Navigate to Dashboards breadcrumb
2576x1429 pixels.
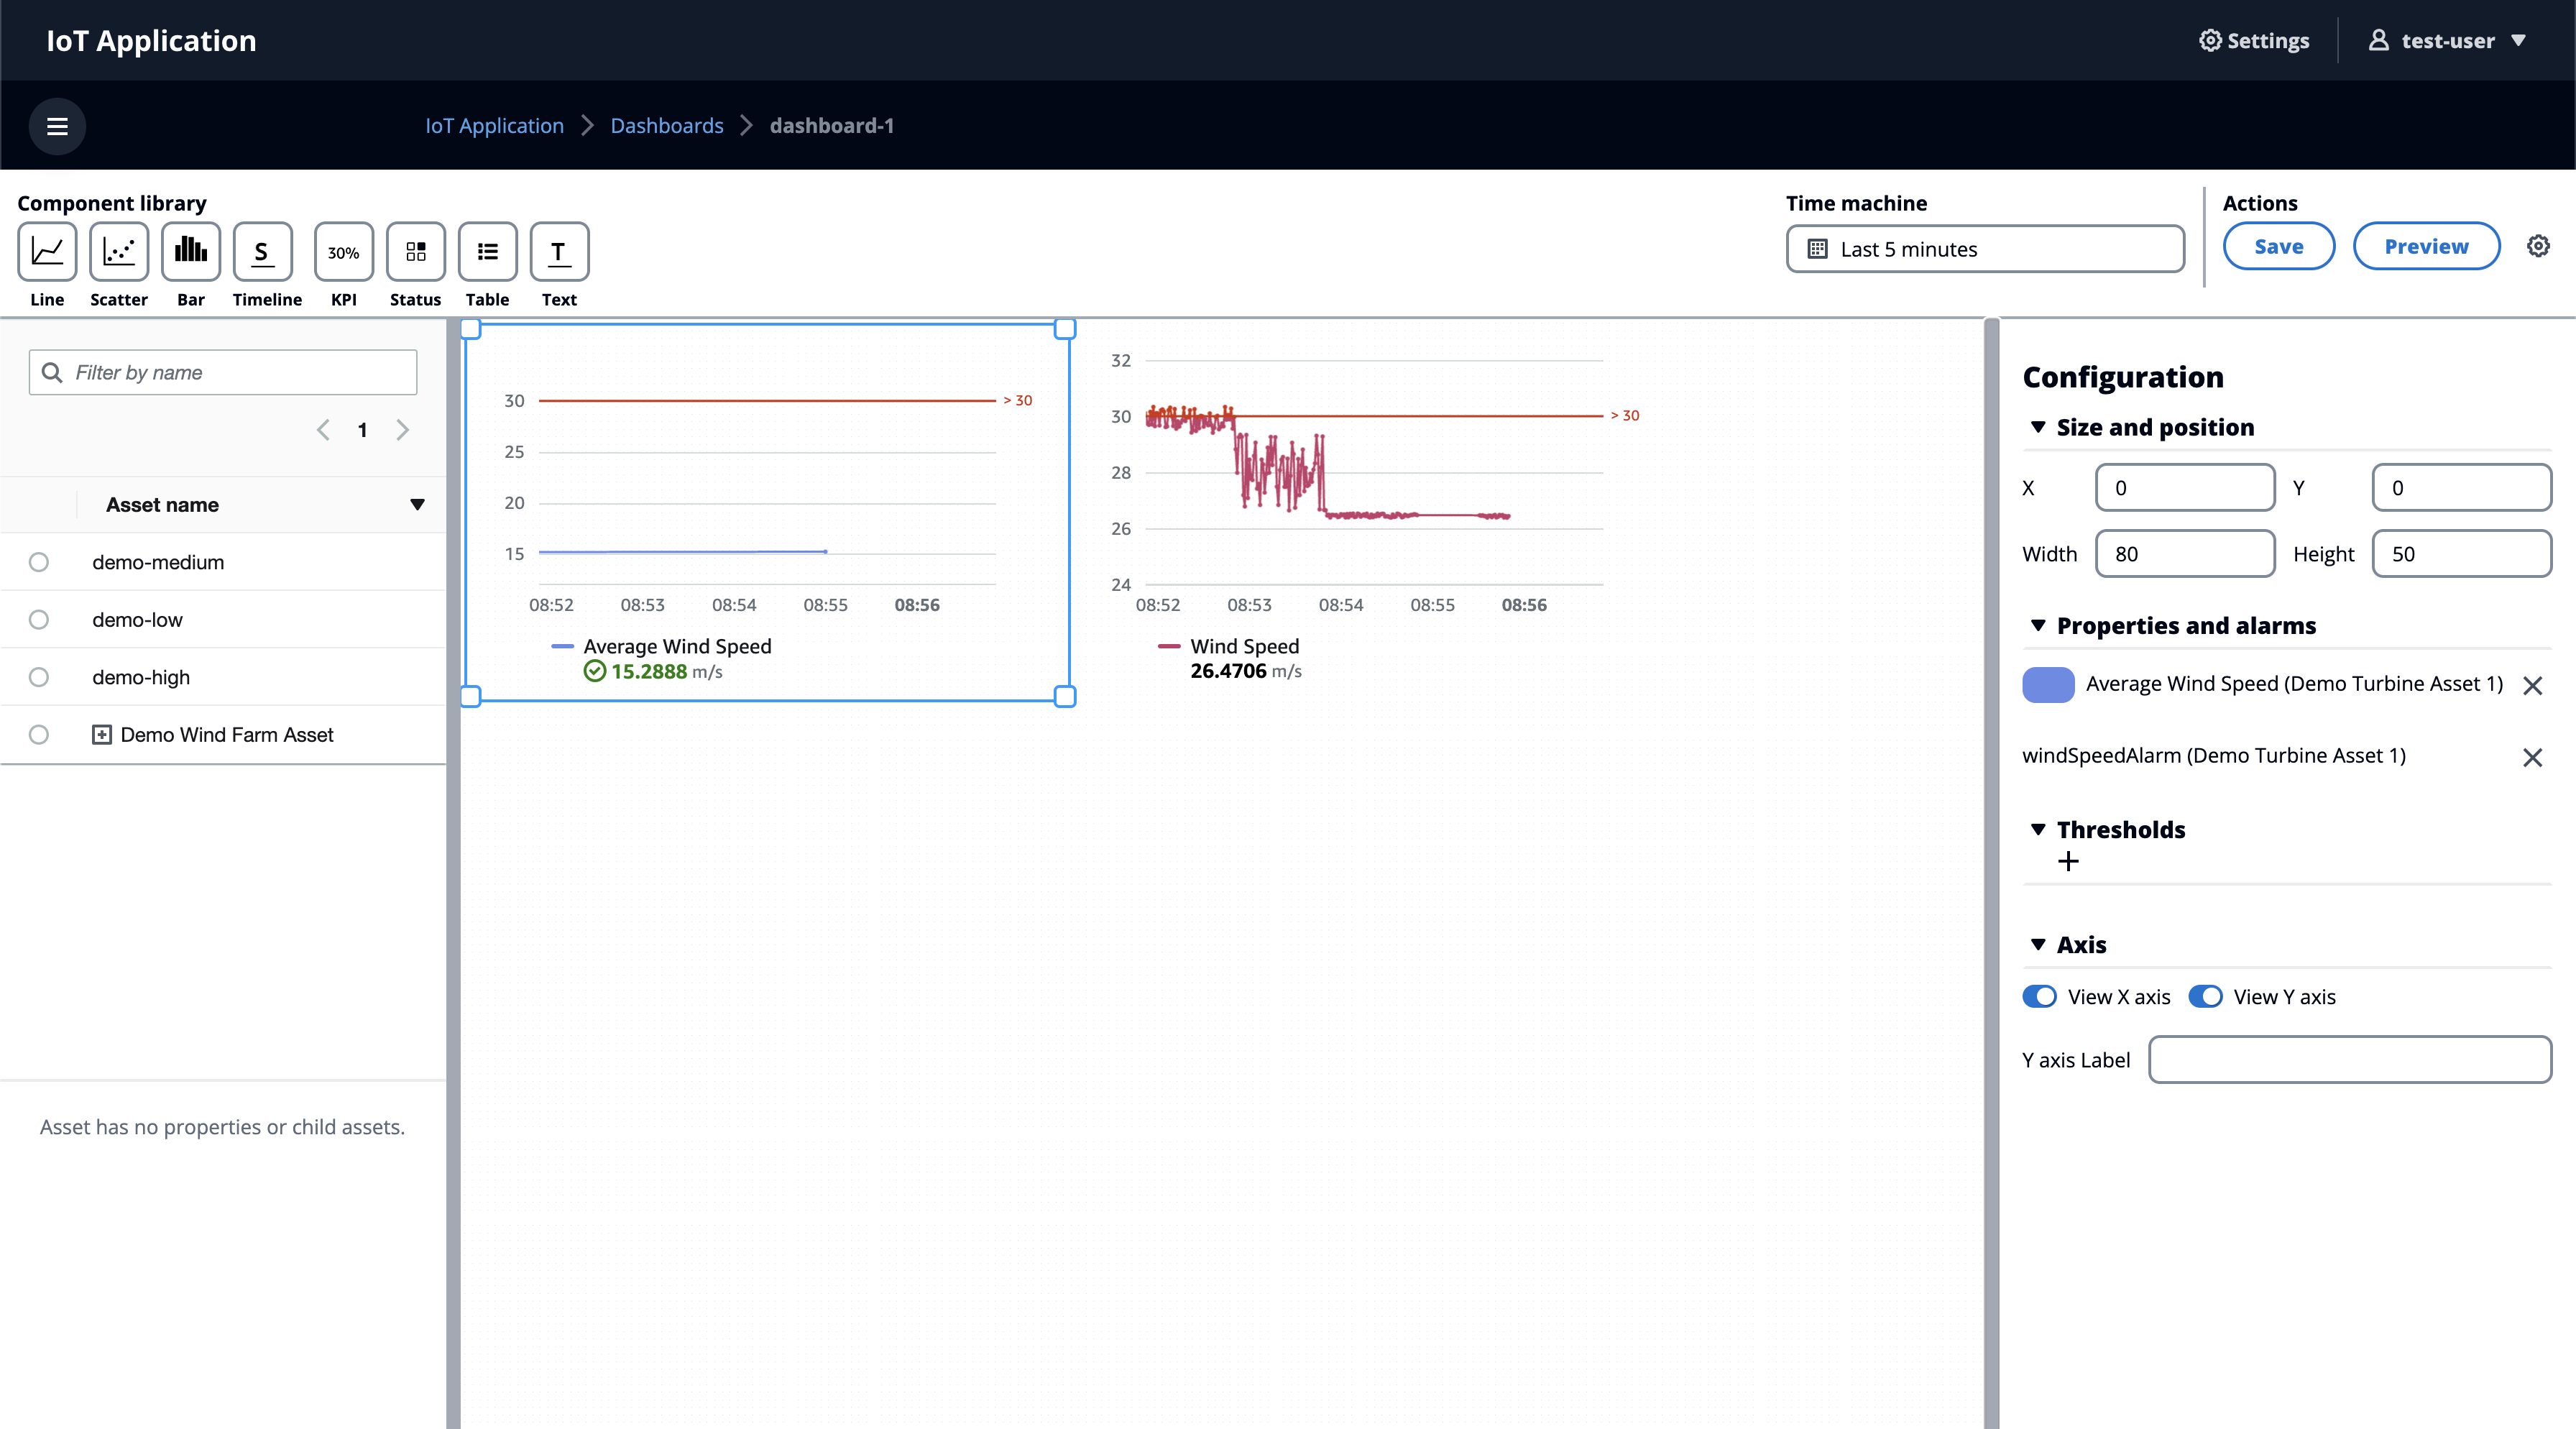666,126
